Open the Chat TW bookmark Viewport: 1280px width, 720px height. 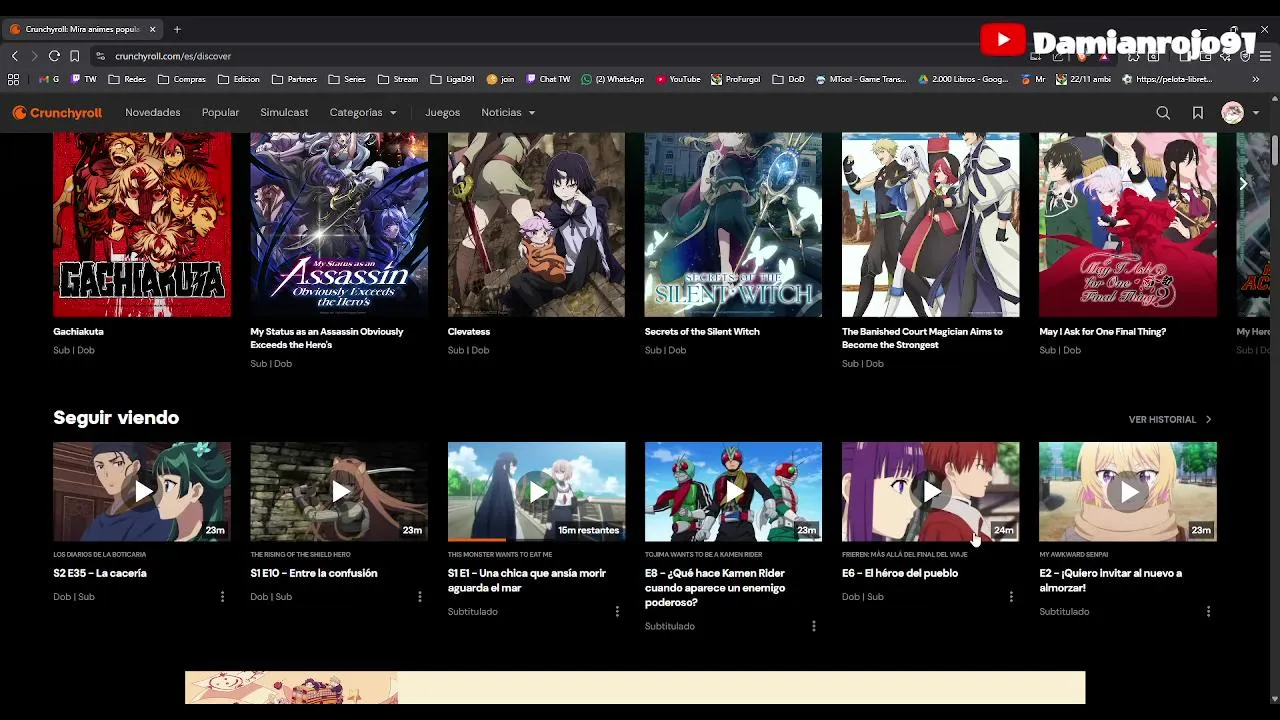(548, 79)
